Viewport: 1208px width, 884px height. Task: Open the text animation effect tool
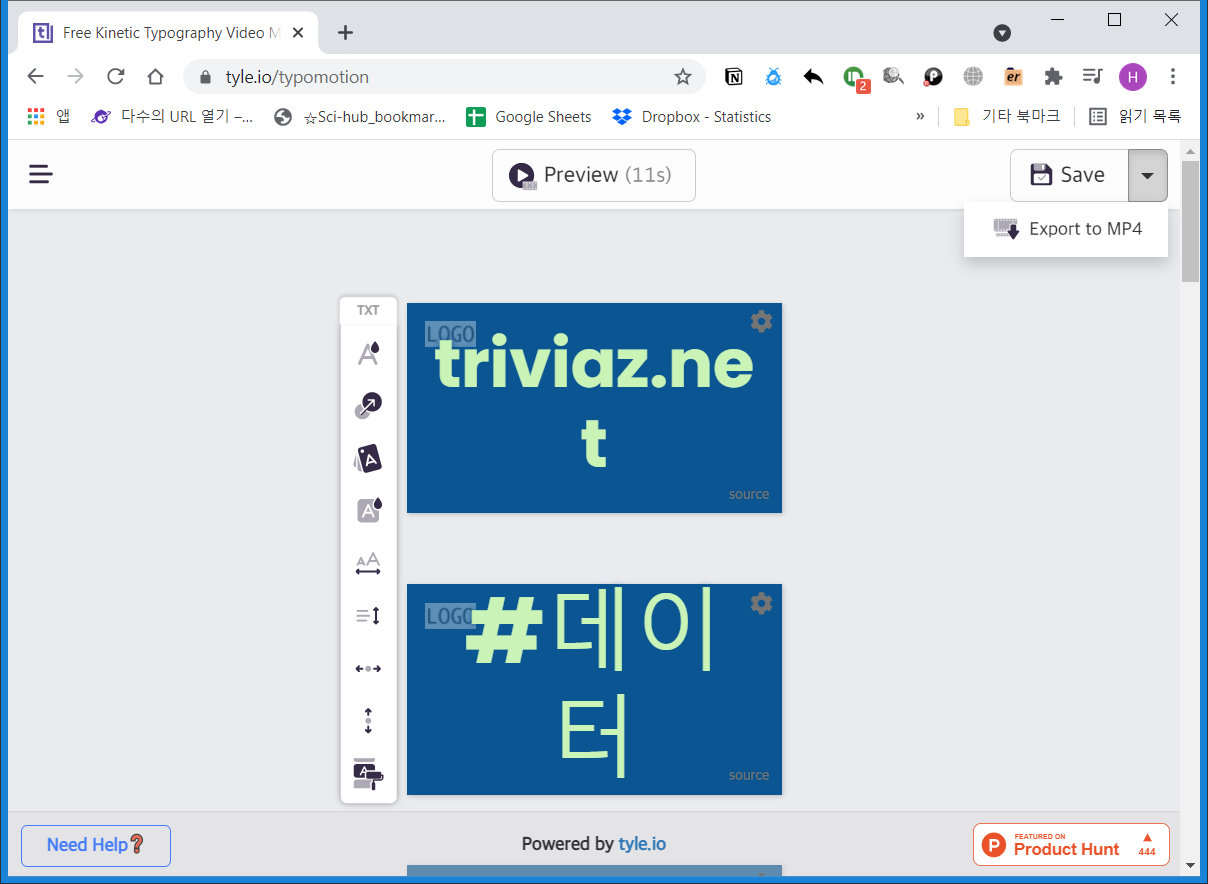click(368, 406)
